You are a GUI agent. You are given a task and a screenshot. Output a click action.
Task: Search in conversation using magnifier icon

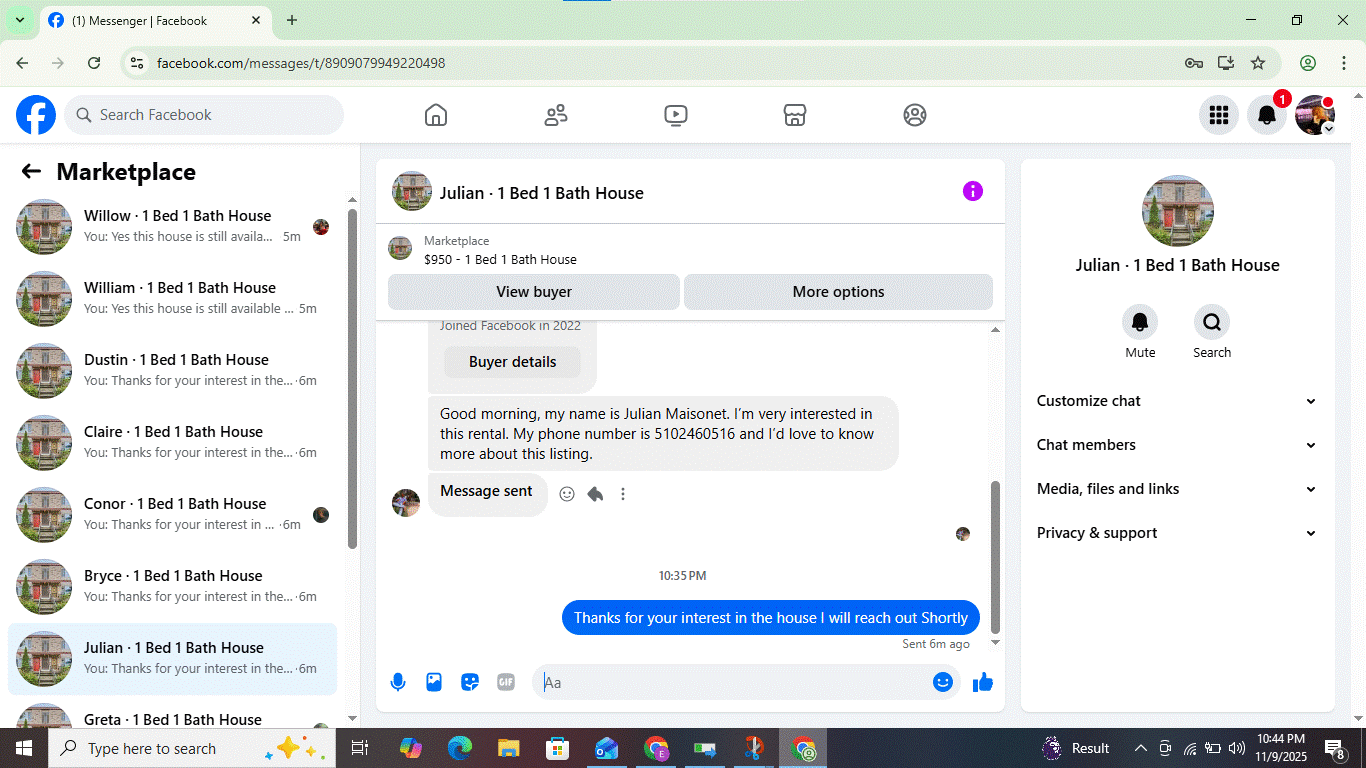coord(1212,322)
